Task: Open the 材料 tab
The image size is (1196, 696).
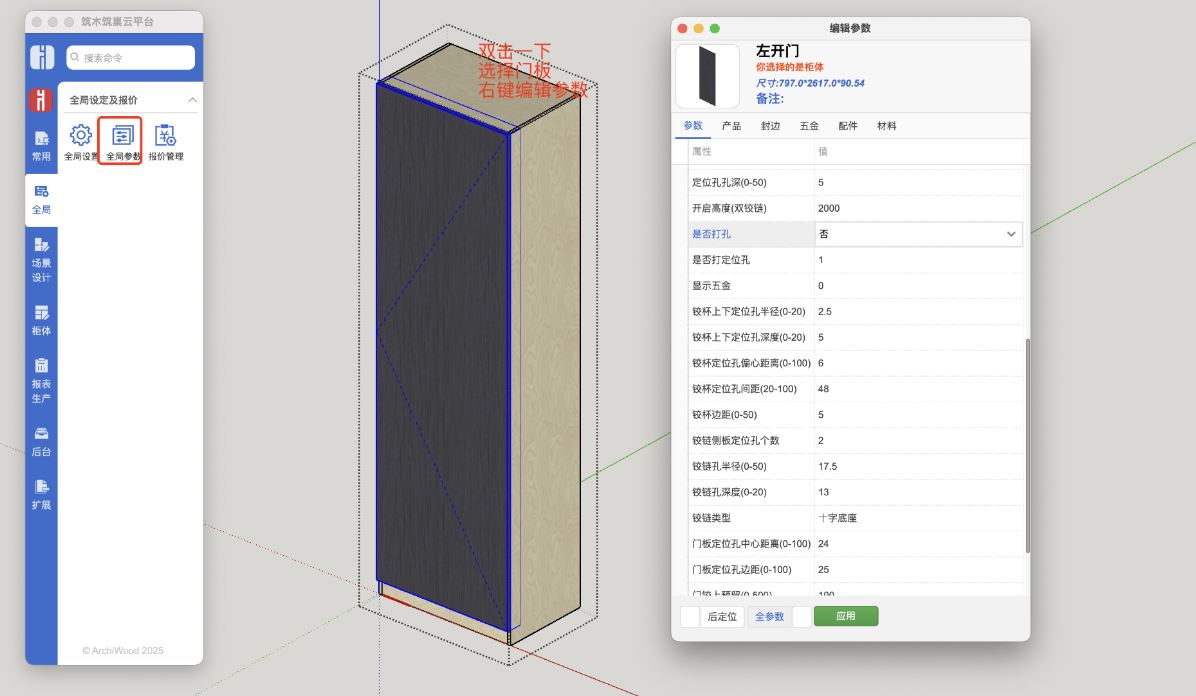Action: [x=886, y=126]
